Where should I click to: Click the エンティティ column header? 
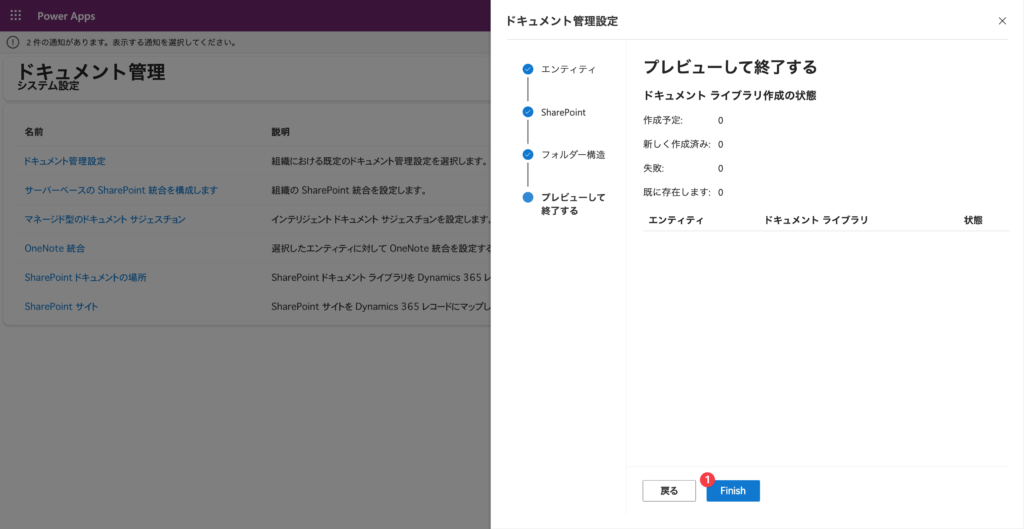(x=676, y=220)
